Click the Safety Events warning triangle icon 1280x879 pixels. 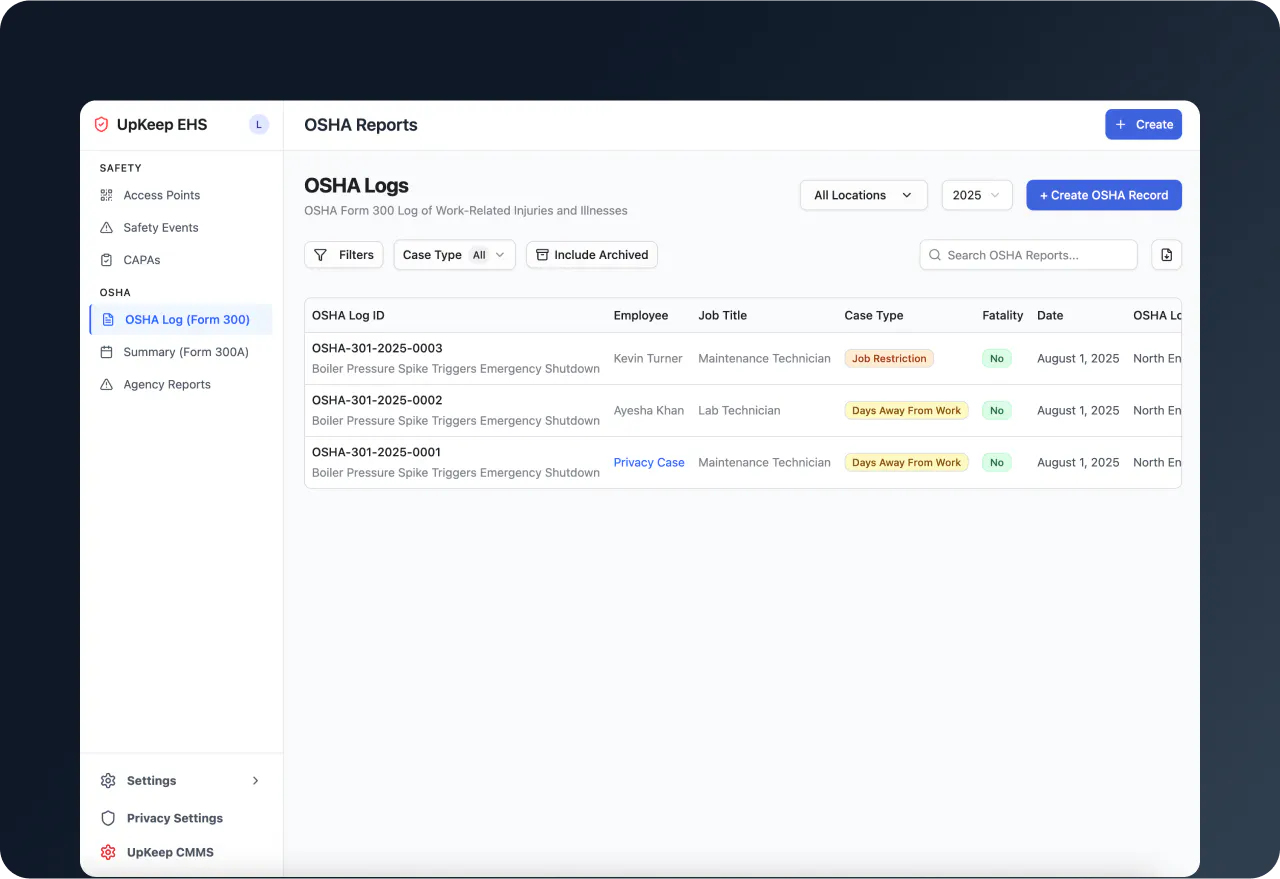pyautogui.click(x=107, y=228)
